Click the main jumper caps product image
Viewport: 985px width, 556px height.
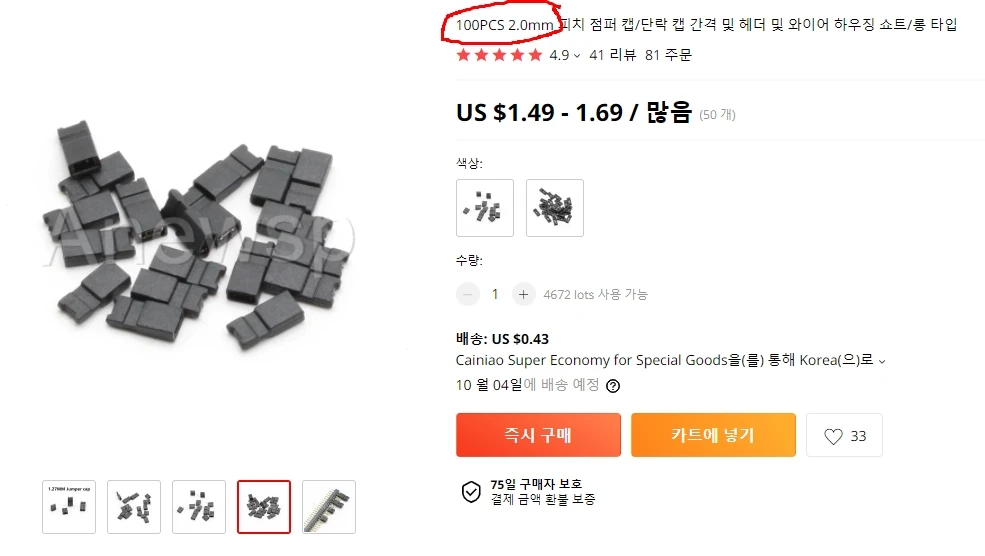197,237
